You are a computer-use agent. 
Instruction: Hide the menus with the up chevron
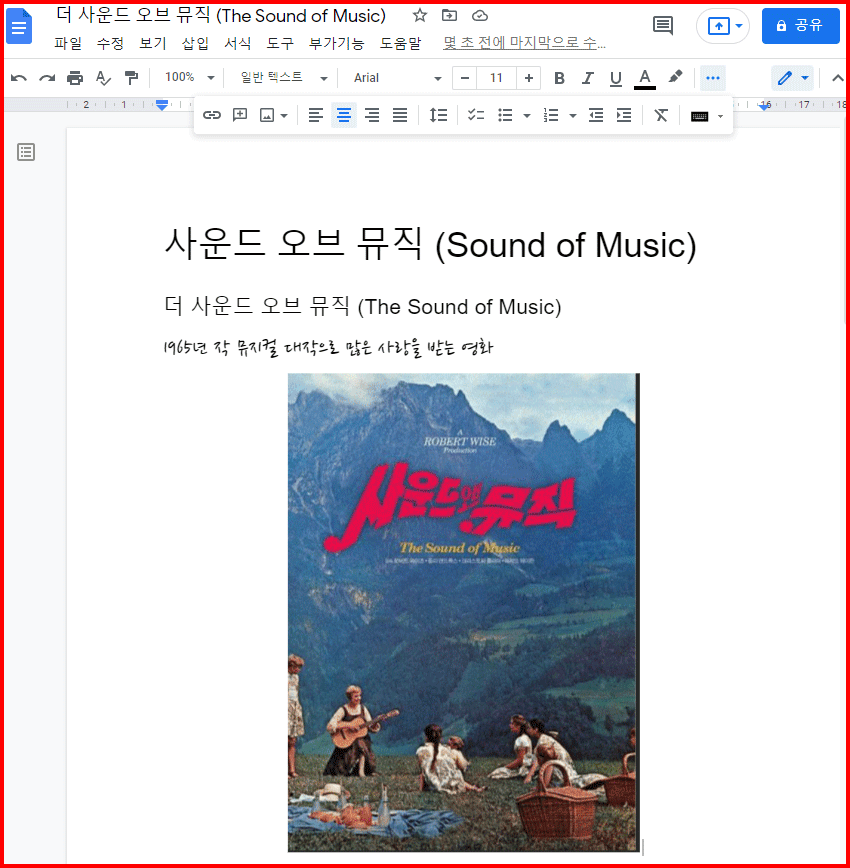coord(837,78)
